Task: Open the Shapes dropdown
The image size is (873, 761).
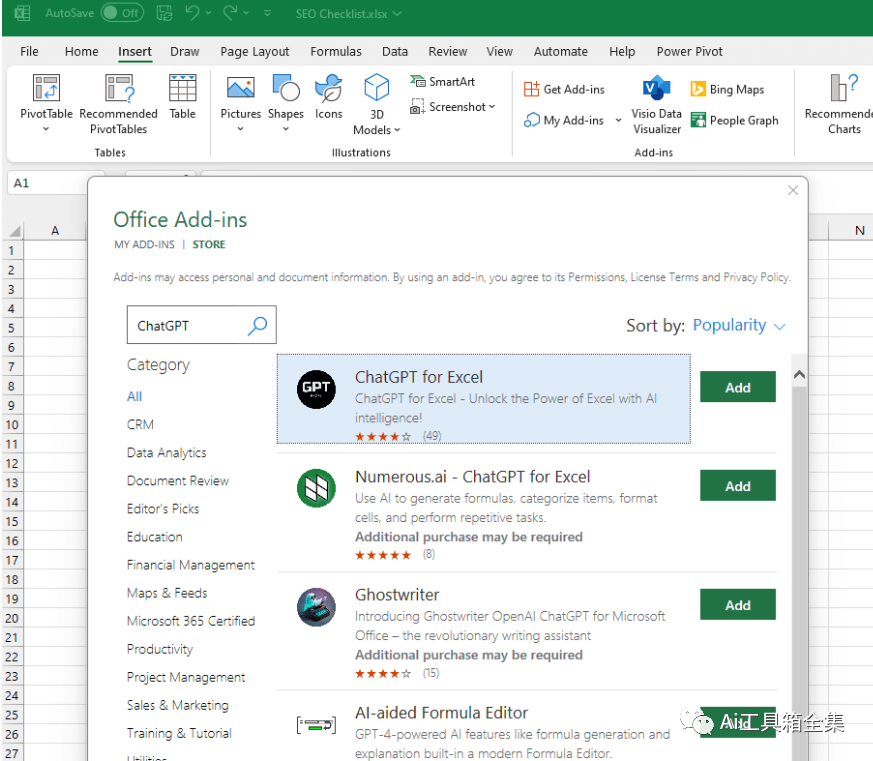Action: [x=285, y=102]
